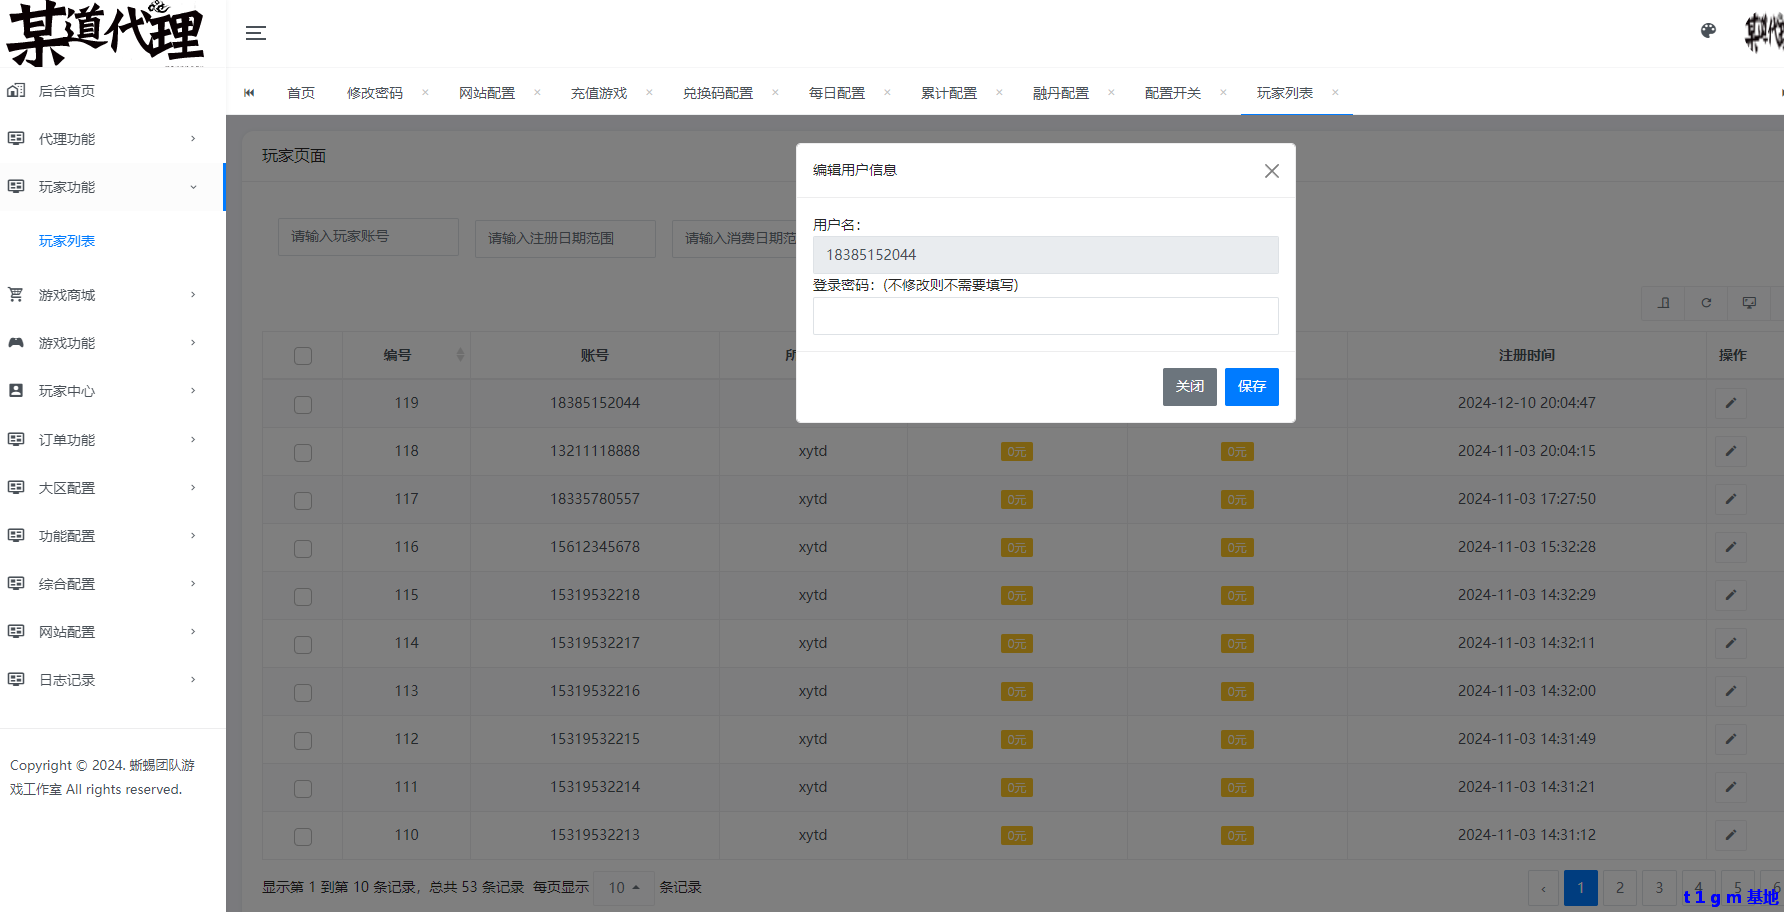The height and width of the screenshot is (912, 1784).
Task: Toggle the select-all header checkbox
Action: click(x=303, y=356)
